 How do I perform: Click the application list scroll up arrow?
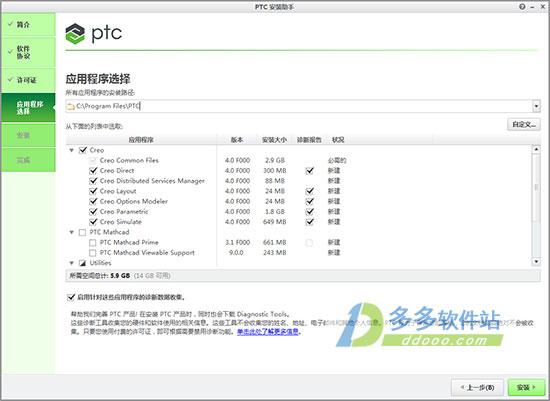[536, 149]
